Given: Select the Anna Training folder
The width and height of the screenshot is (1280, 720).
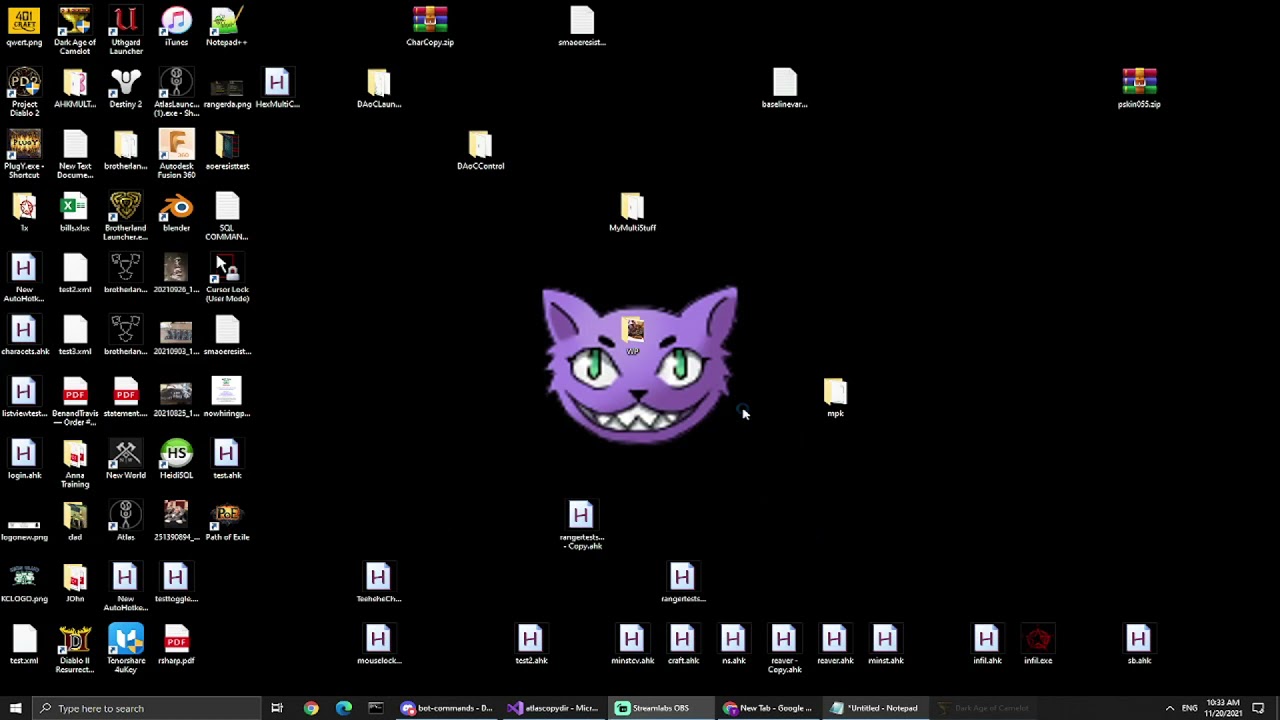Looking at the screenshot, I should coord(75,464).
